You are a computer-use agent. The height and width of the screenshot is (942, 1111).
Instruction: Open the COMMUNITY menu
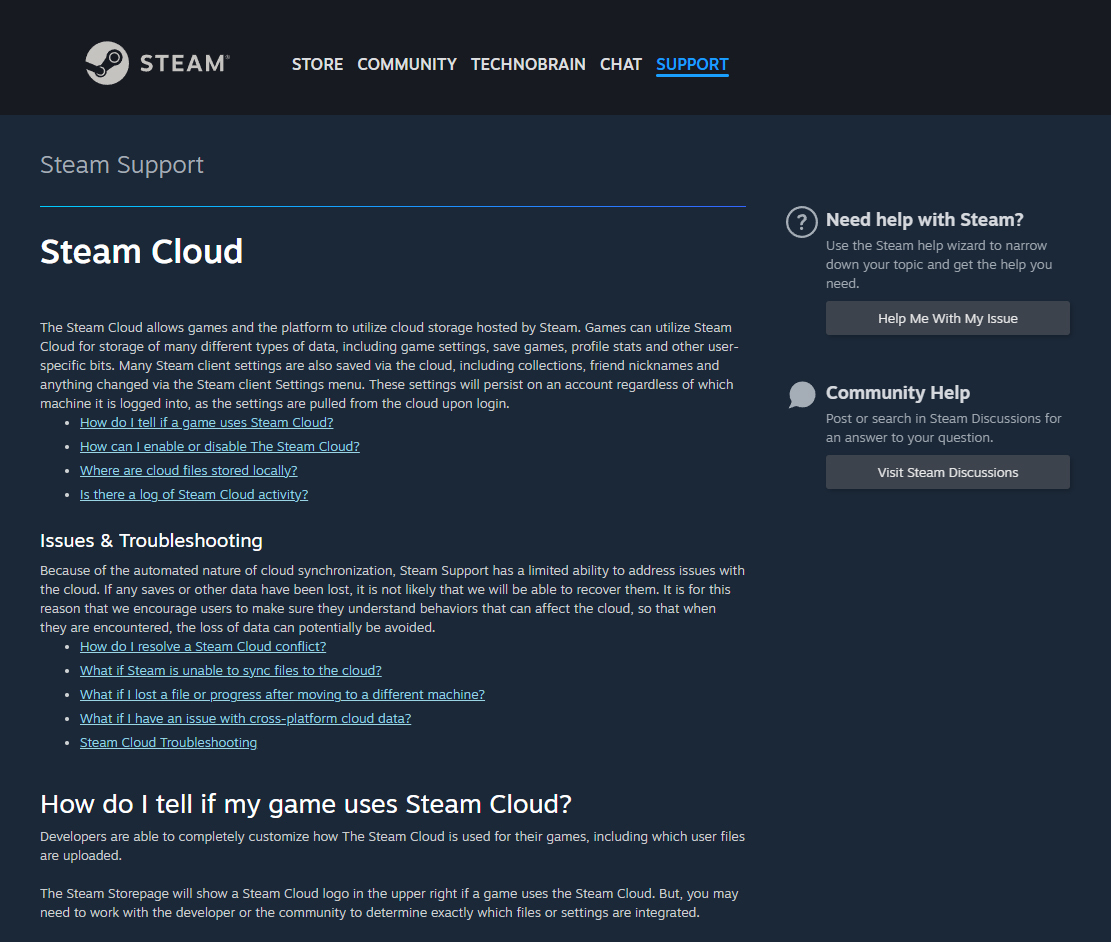coord(407,64)
